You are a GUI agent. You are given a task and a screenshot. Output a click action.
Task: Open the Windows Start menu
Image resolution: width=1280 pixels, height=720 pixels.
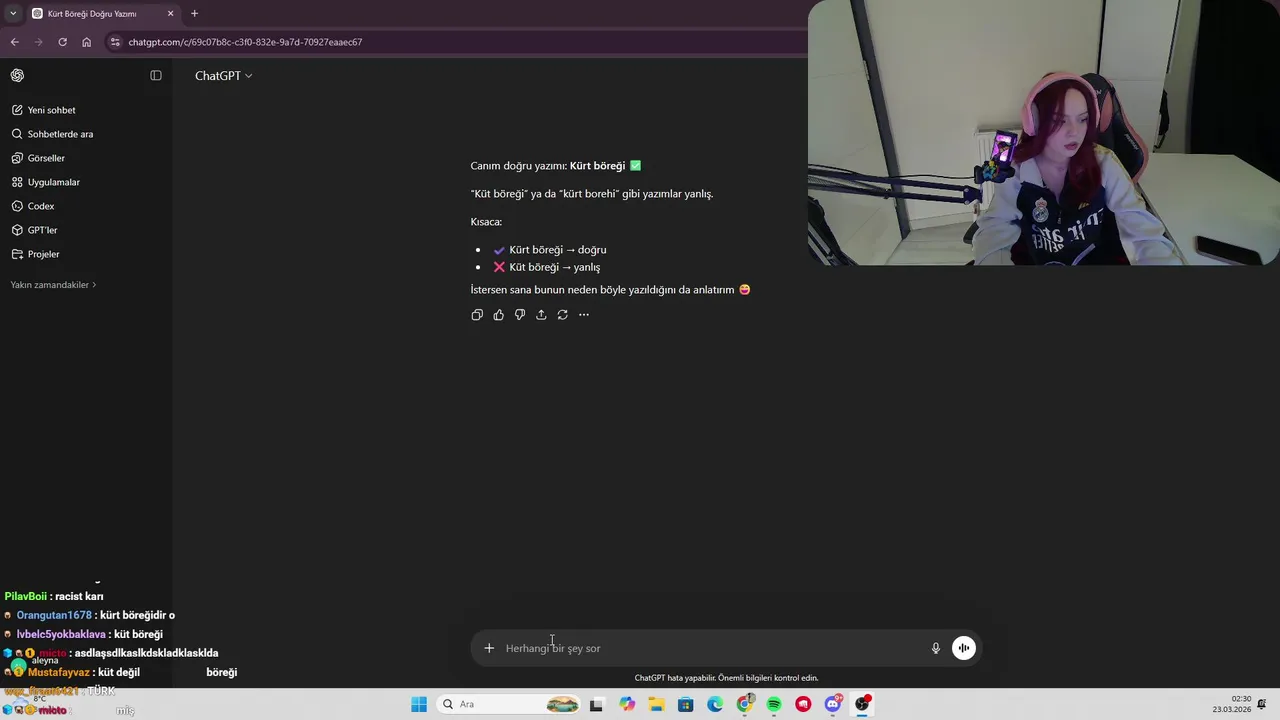click(x=419, y=705)
